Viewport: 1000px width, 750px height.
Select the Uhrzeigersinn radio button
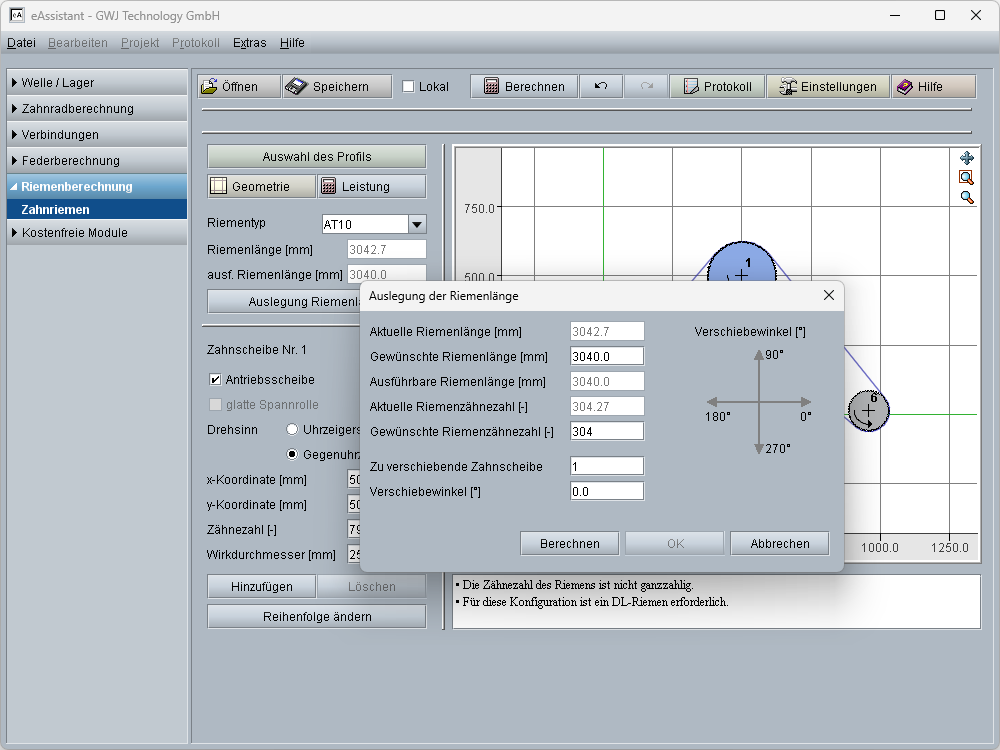292,429
